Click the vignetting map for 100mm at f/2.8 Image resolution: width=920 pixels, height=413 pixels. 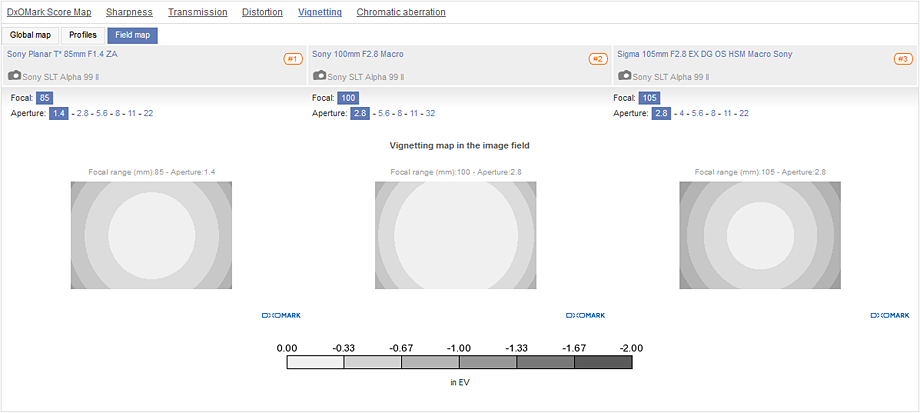click(x=455, y=235)
